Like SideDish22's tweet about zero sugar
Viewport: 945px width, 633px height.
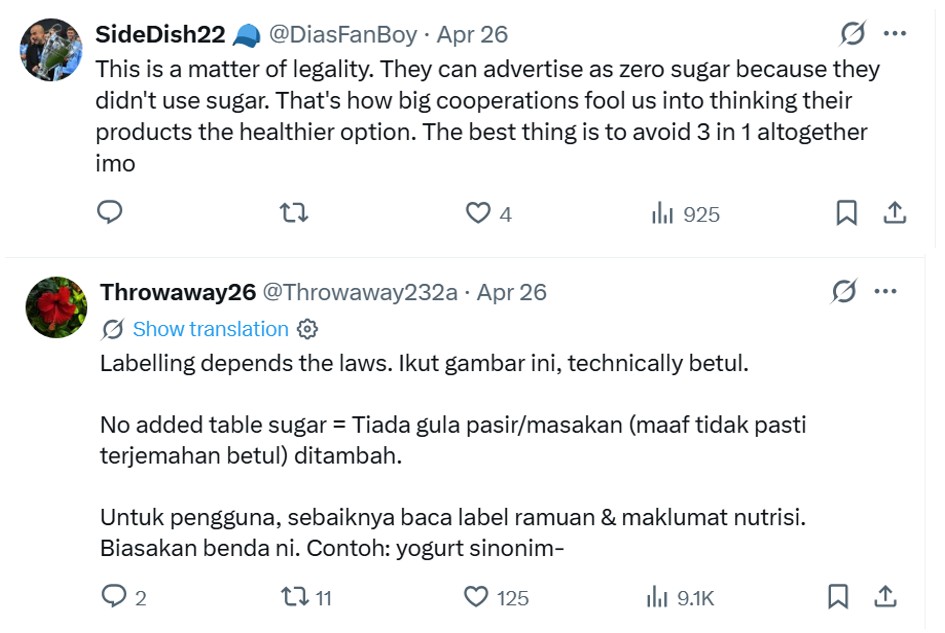(479, 213)
